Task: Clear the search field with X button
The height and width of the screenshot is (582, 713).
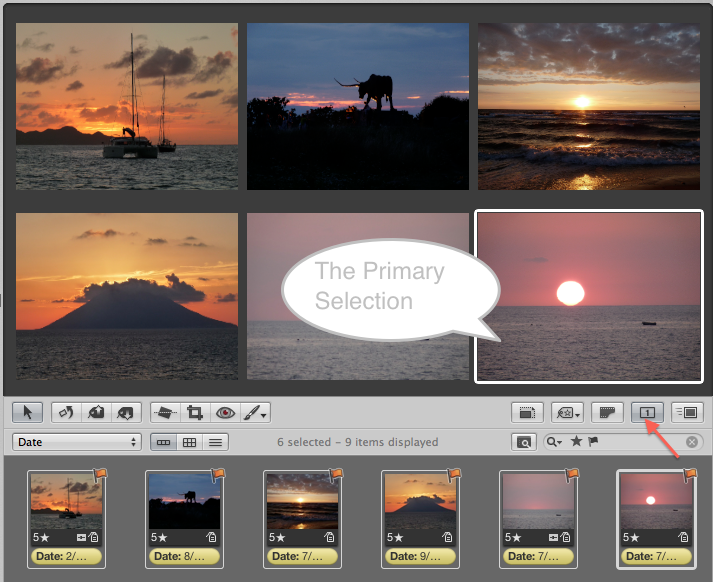Action: [691, 442]
